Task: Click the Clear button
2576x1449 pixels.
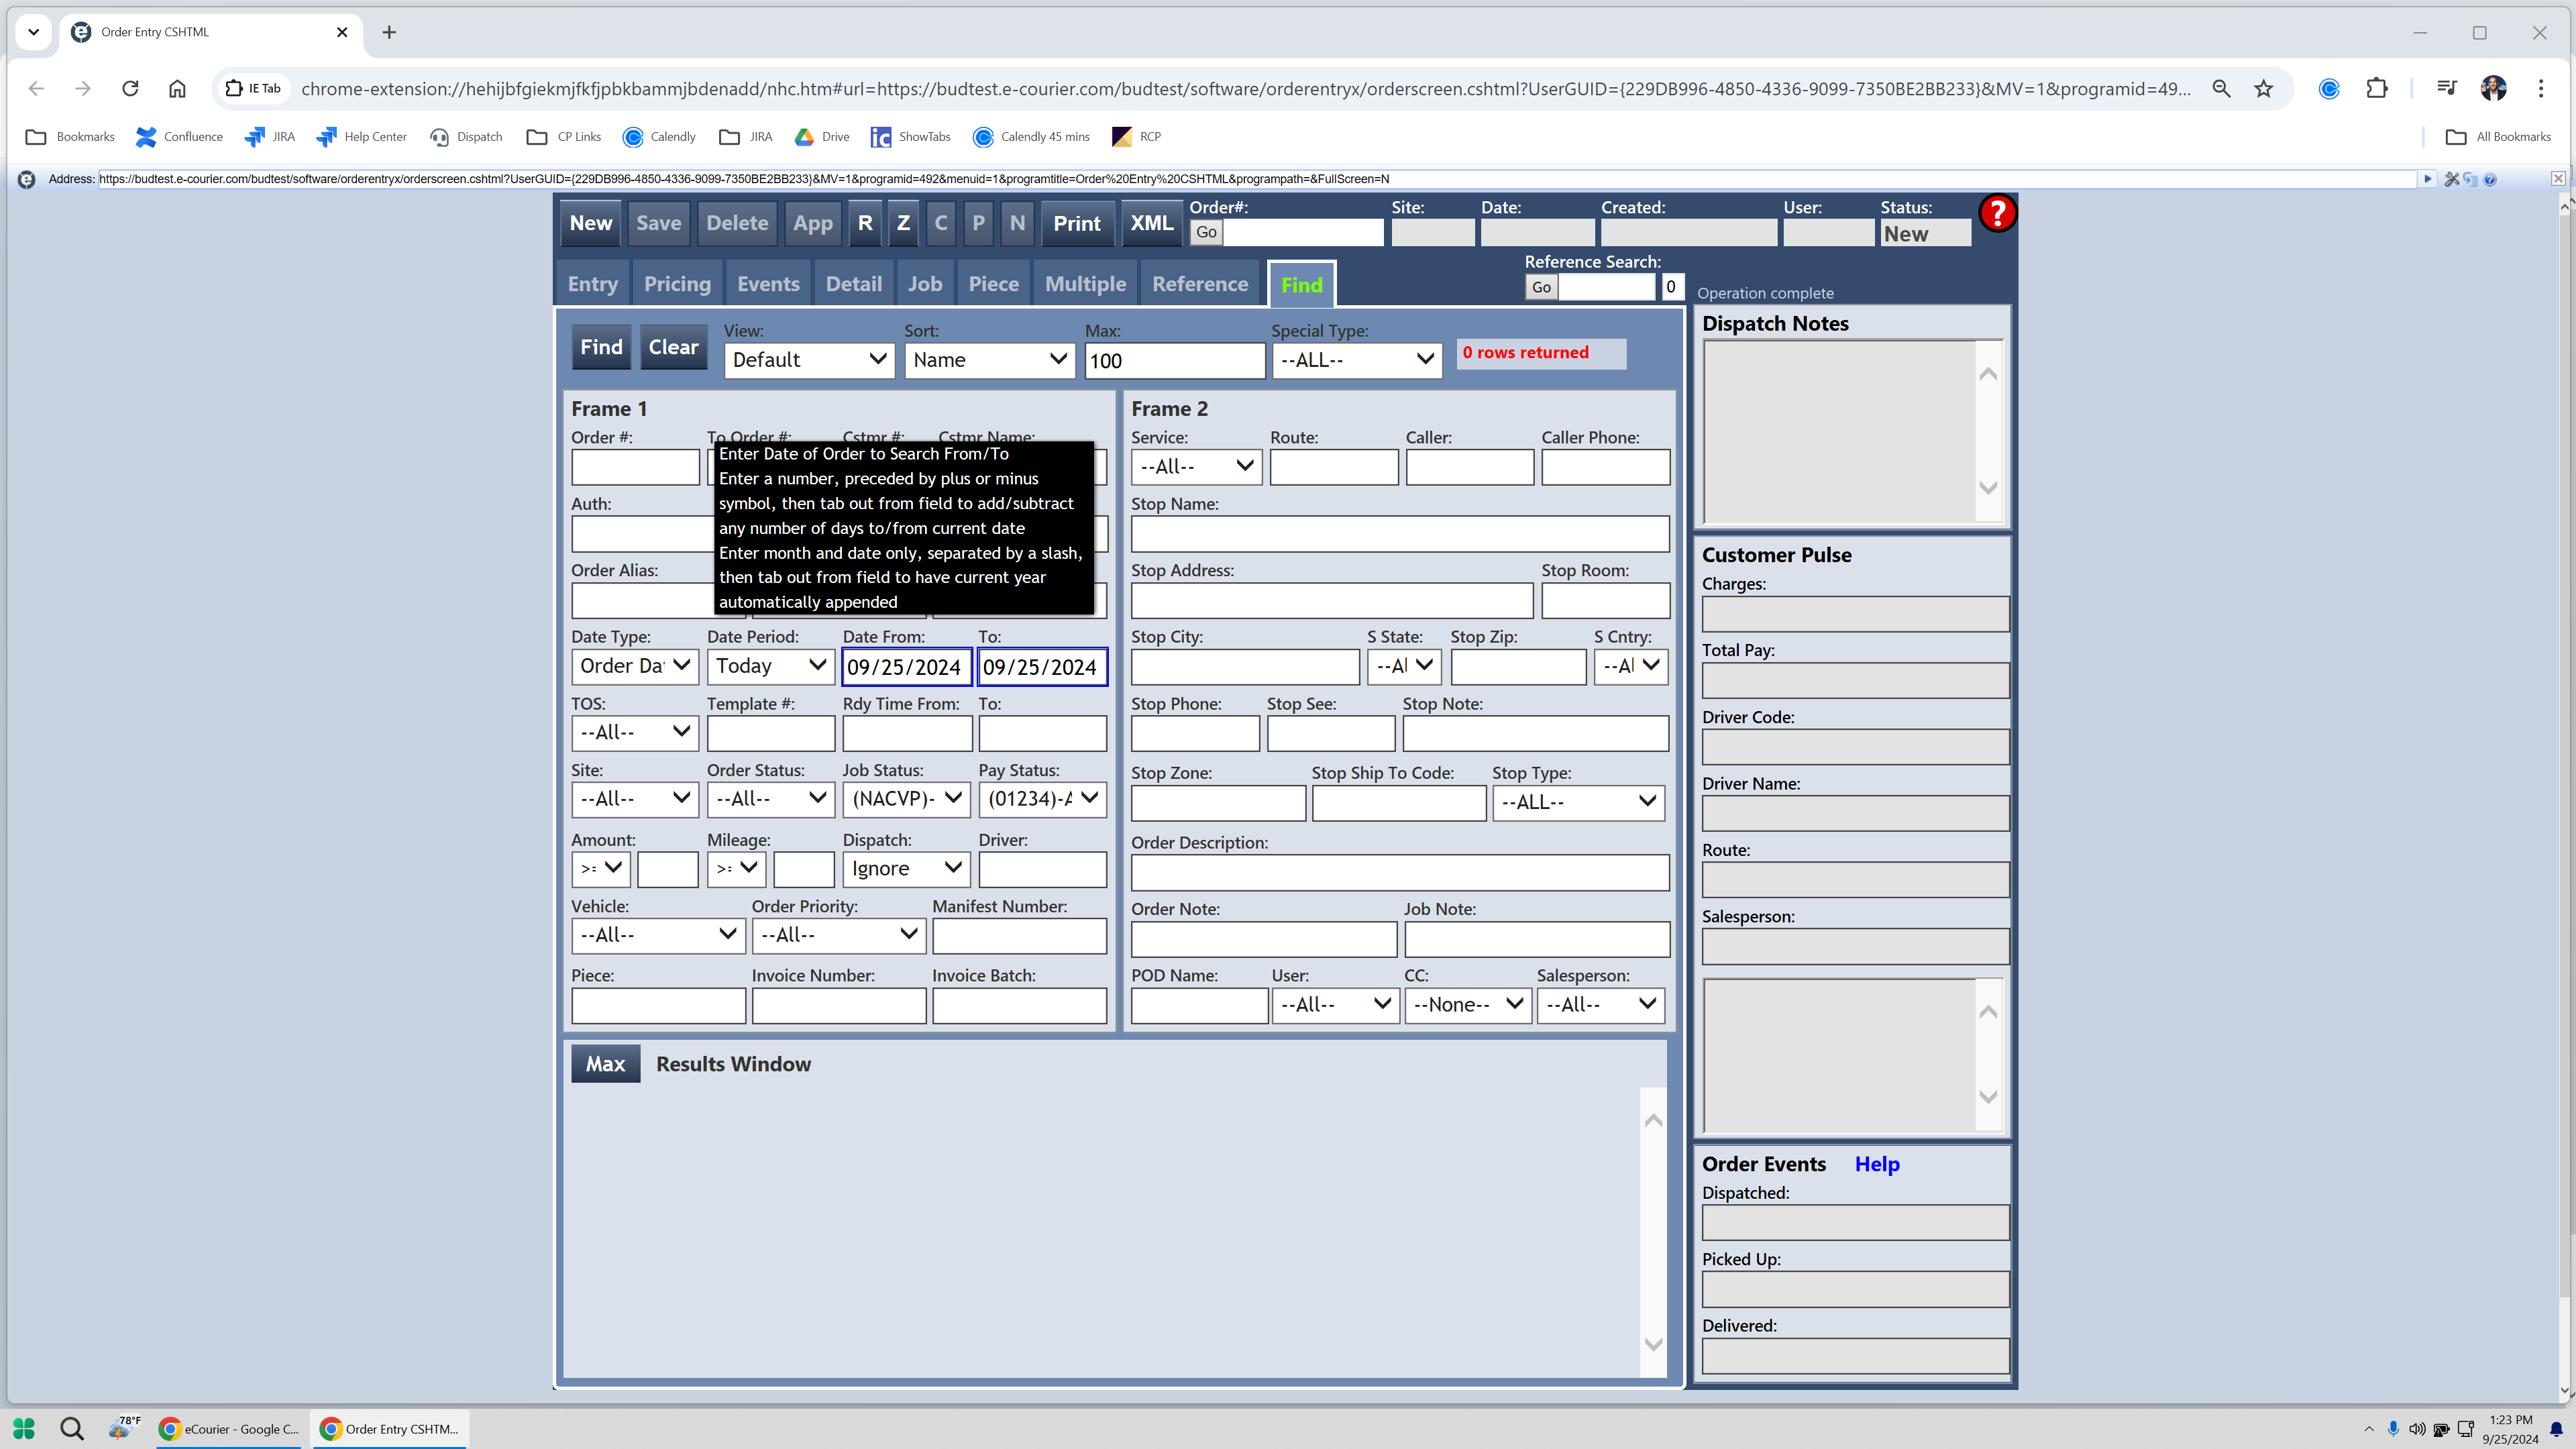Action: [673, 347]
